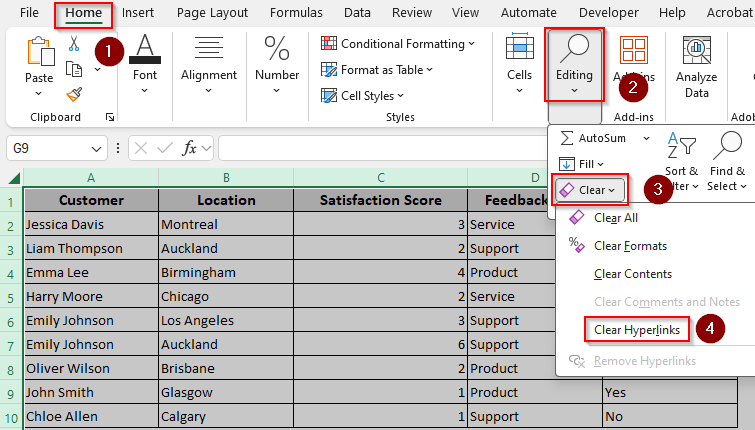The width and height of the screenshot is (755, 430).
Task: Click the Select All corner triangle
Action: pos(14,178)
